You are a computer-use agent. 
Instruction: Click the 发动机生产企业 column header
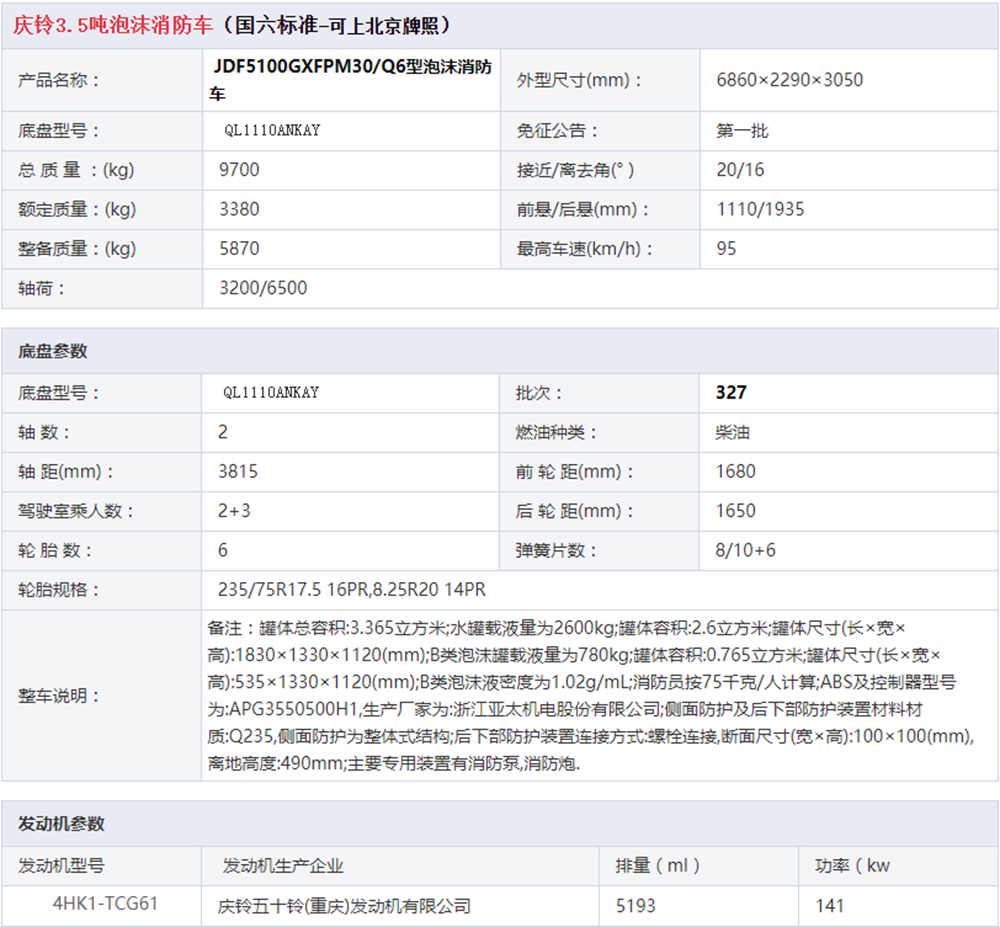[283, 865]
